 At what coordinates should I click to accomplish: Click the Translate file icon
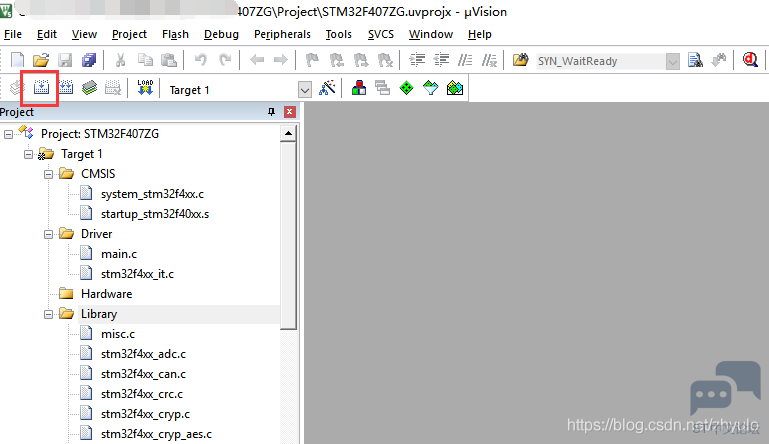[16, 88]
